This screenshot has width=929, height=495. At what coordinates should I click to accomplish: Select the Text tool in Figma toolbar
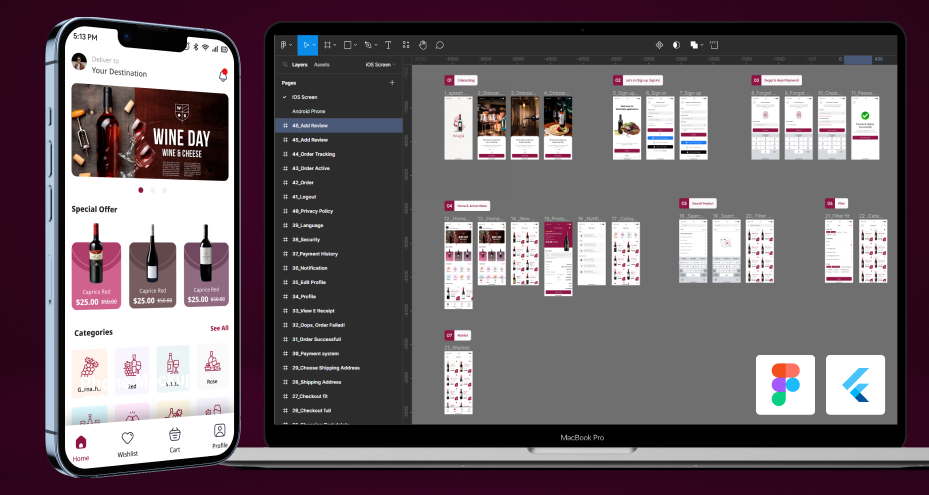[388, 45]
